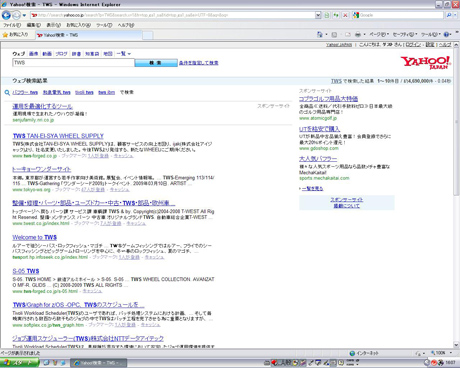Expand the Print options dropdown arrow
The width and height of the screenshot is (460, 368).
click(x=364, y=34)
